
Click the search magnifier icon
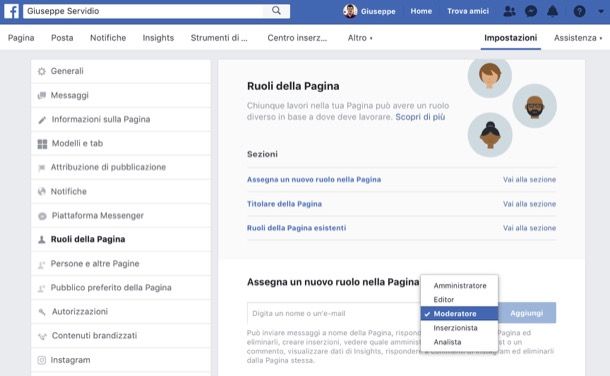click(x=276, y=10)
